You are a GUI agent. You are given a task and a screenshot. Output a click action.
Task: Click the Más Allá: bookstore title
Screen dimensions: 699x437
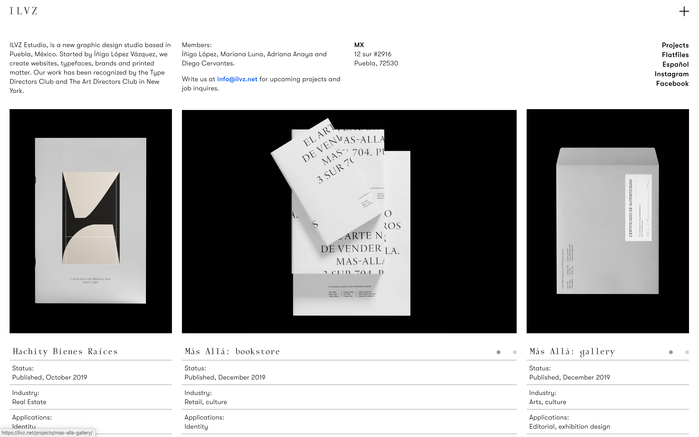232,351
